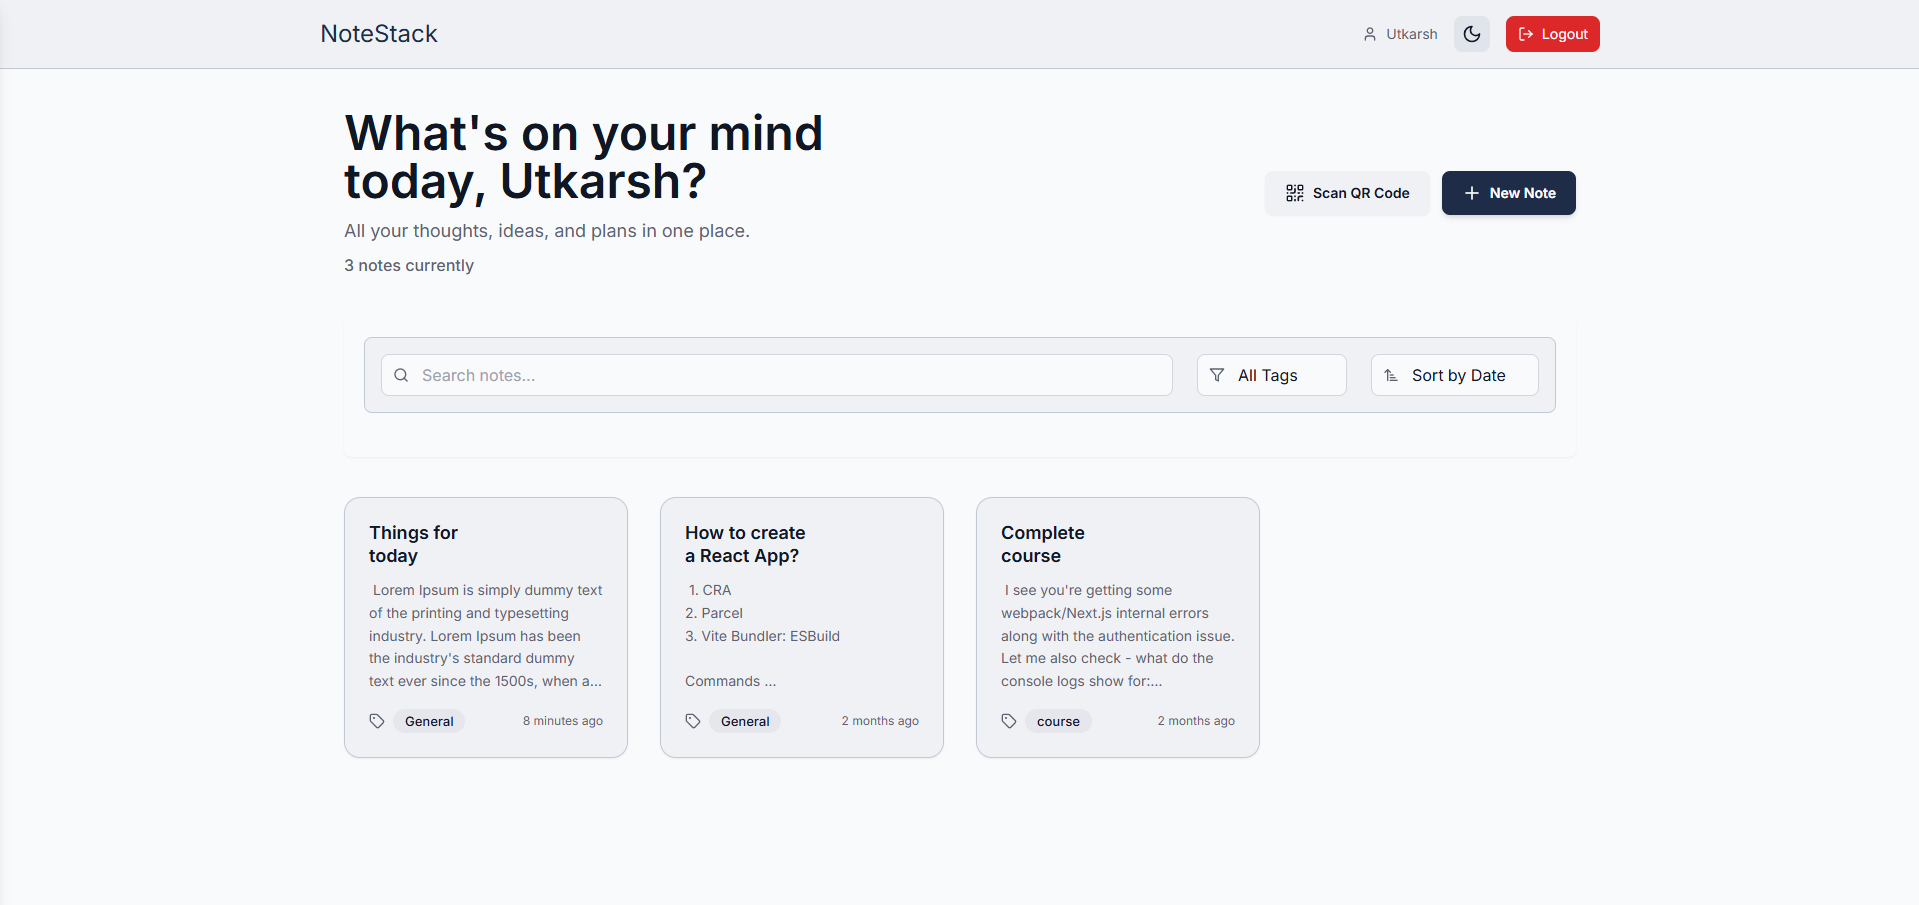
Task: Click the sort order icon
Action: point(1391,375)
